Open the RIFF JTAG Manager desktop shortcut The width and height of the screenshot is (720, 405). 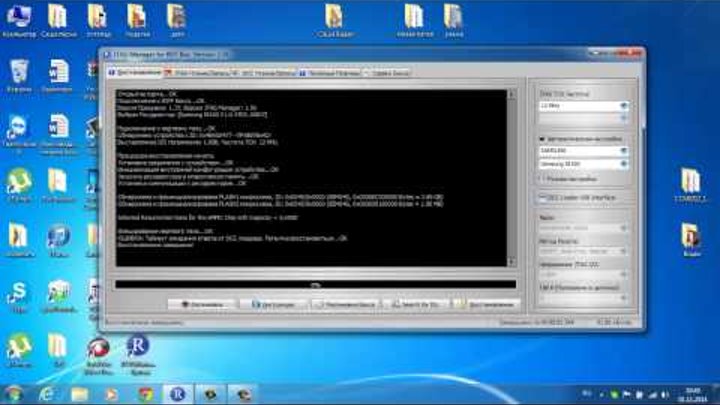pos(138,350)
